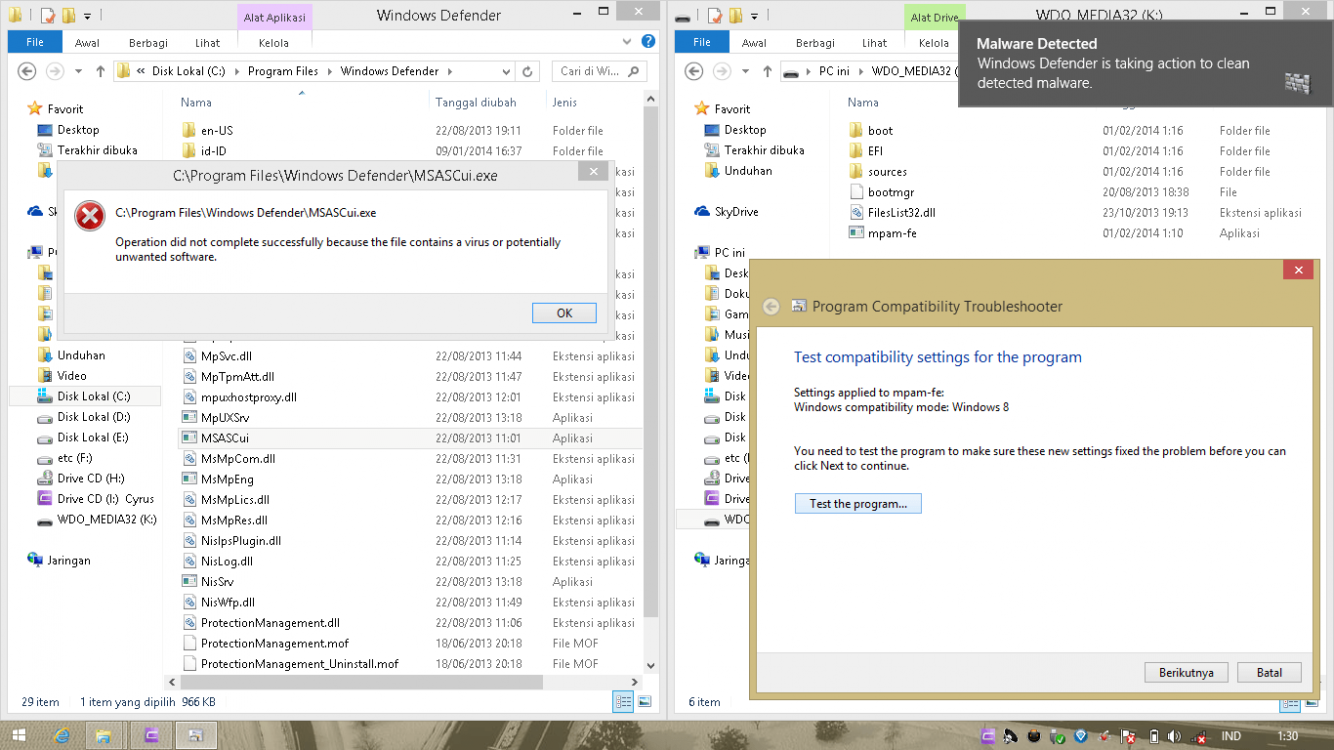The height and width of the screenshot is (750, 1334).
Task: Select SkyDrive in WDO_MEDIA32 window sidebar
Action: [736, 211]
